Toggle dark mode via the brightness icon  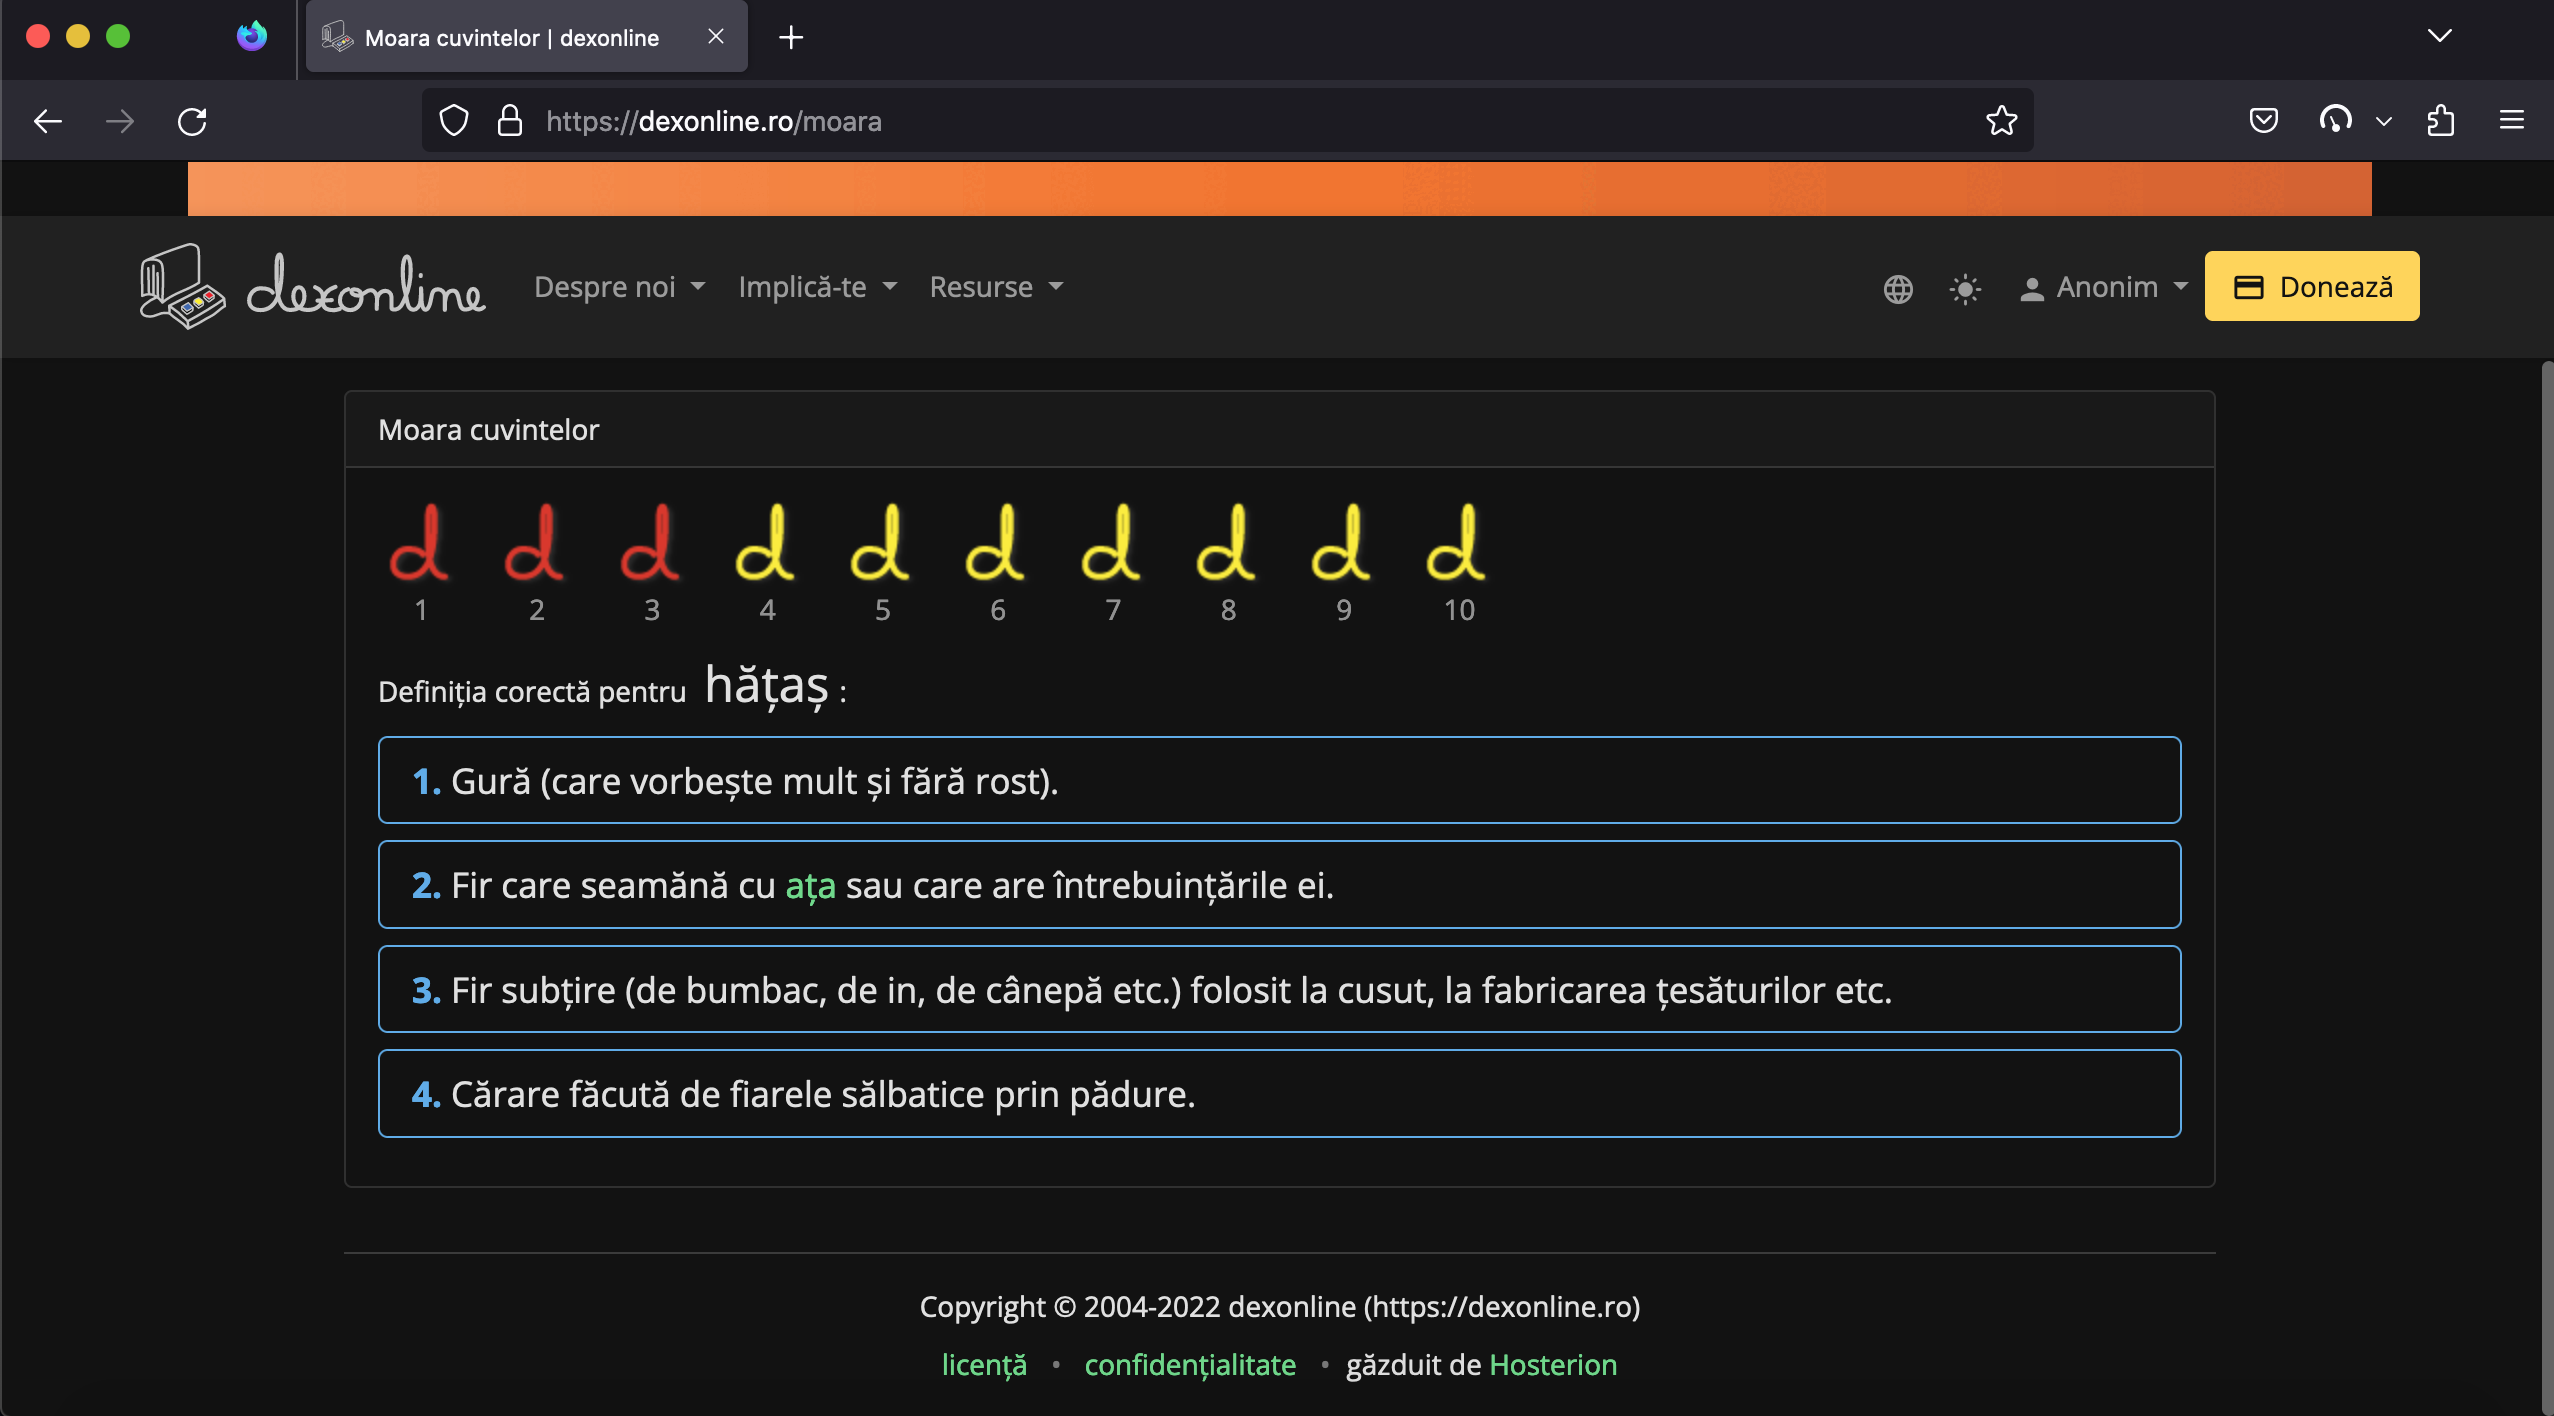[1963, 289]
